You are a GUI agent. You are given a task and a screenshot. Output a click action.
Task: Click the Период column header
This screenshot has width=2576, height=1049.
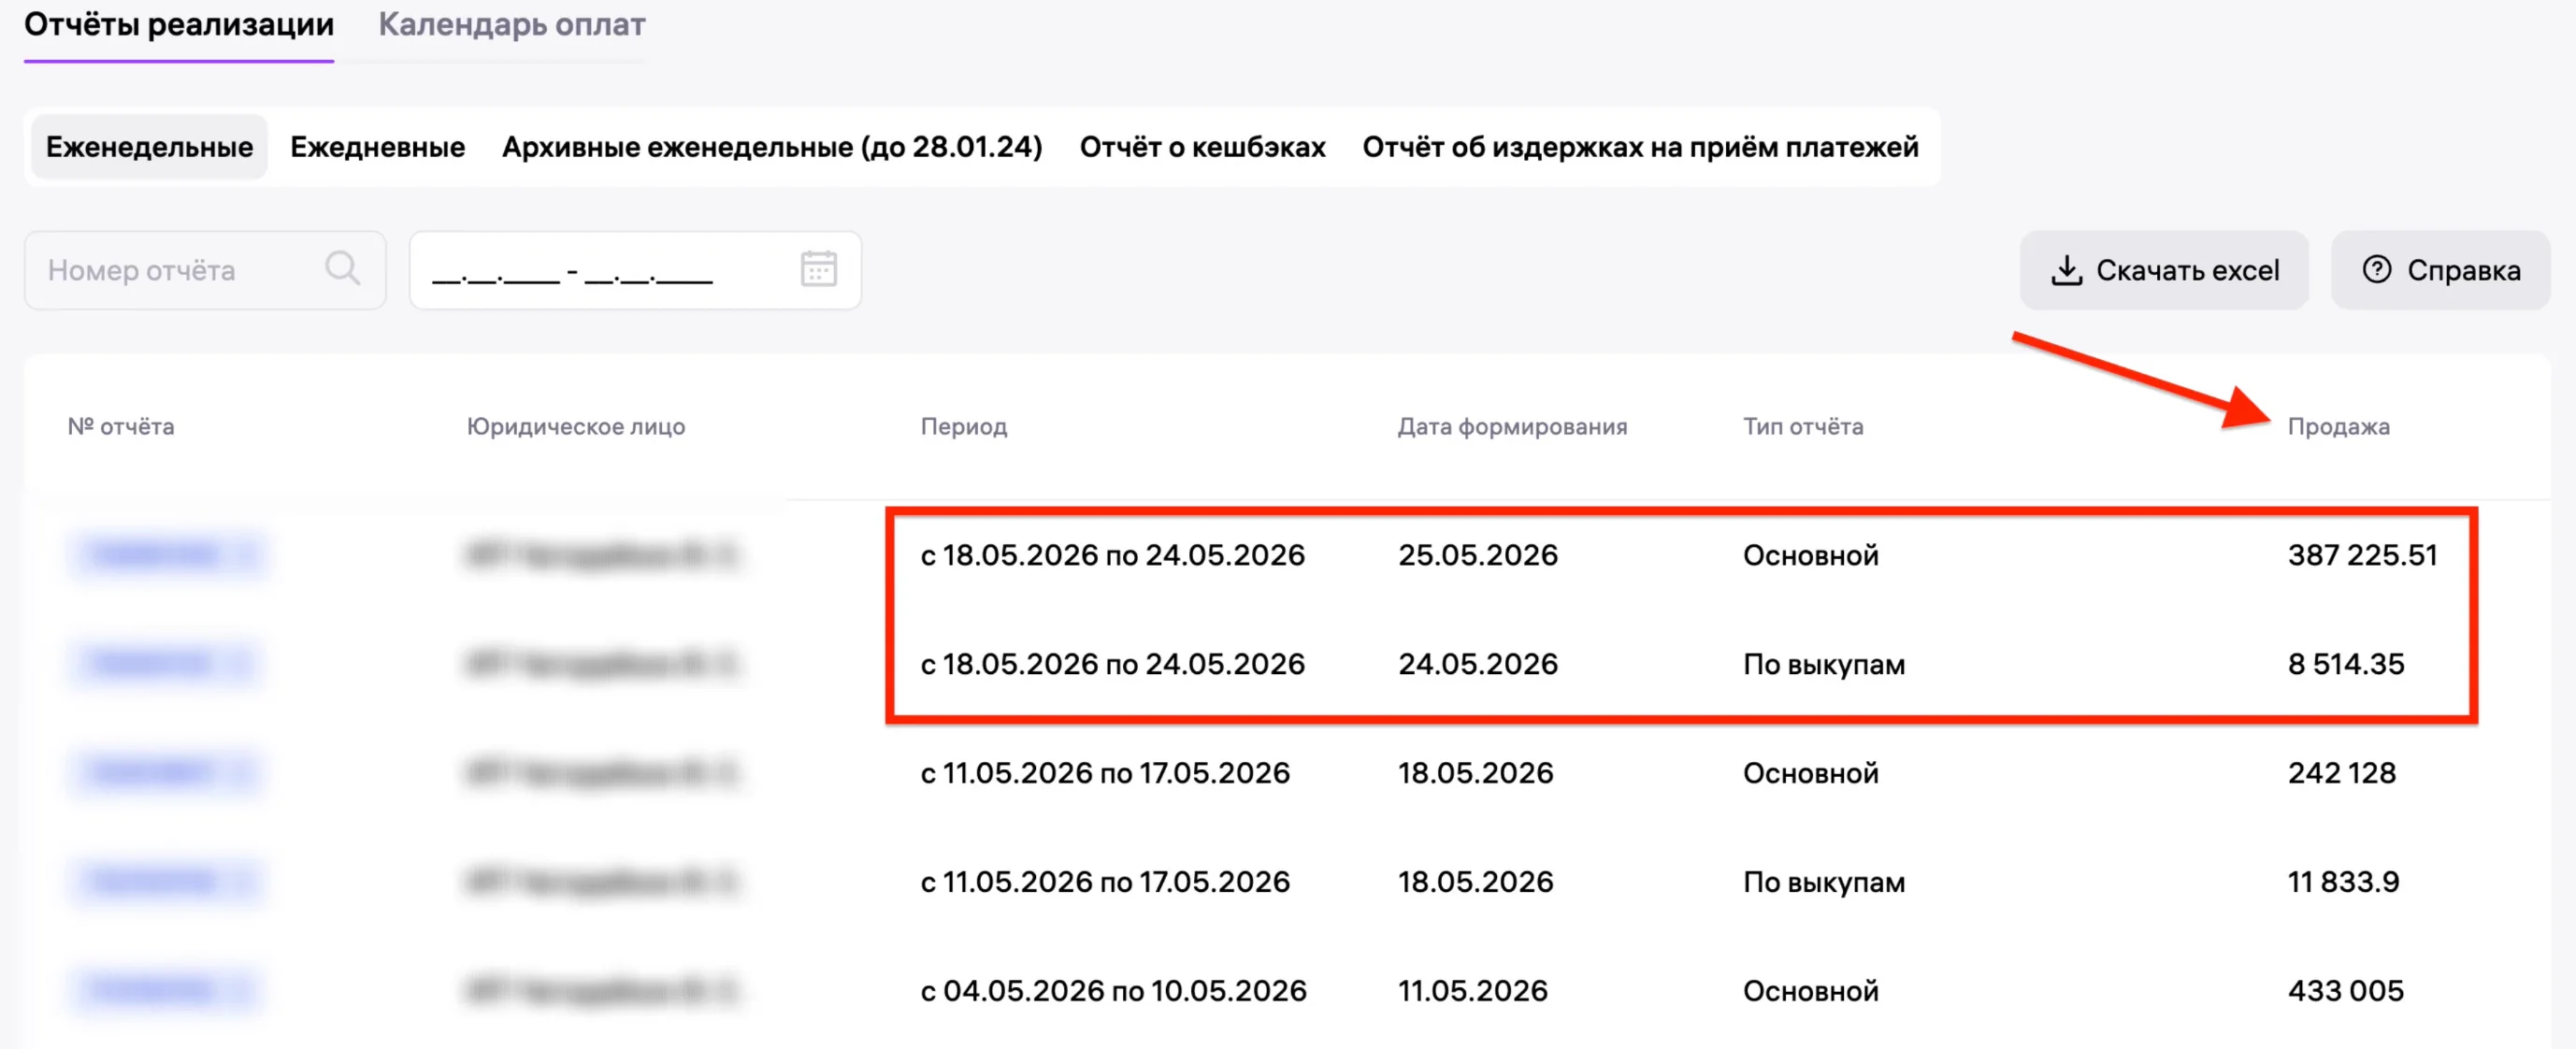964,426
